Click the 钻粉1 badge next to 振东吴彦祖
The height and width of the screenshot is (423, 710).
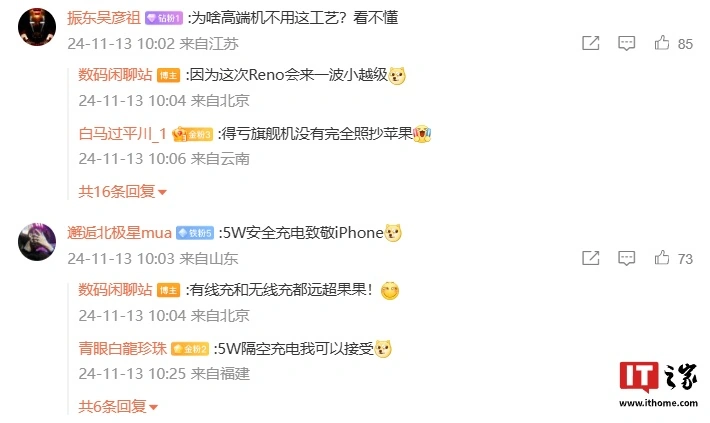click(x=164, y=18)
